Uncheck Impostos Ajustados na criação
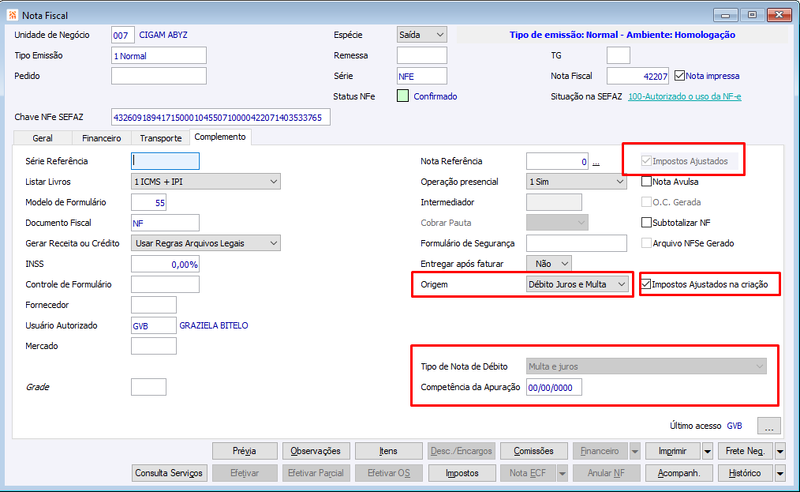 tap(646, 284)
